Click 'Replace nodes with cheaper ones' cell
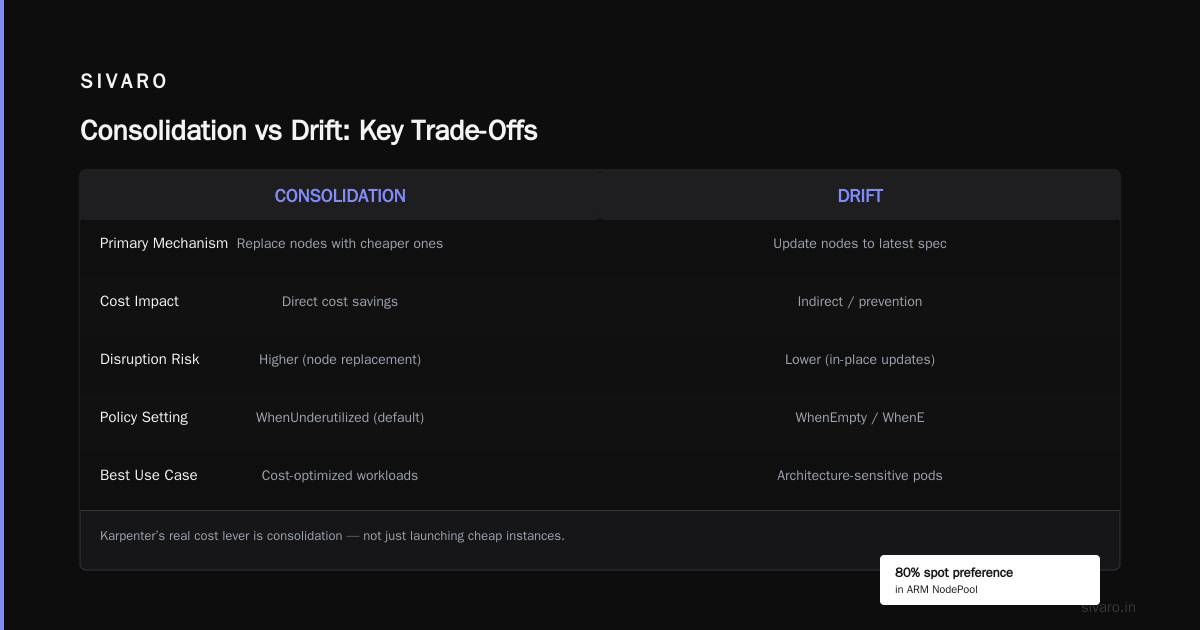 (x=340, y=243)
